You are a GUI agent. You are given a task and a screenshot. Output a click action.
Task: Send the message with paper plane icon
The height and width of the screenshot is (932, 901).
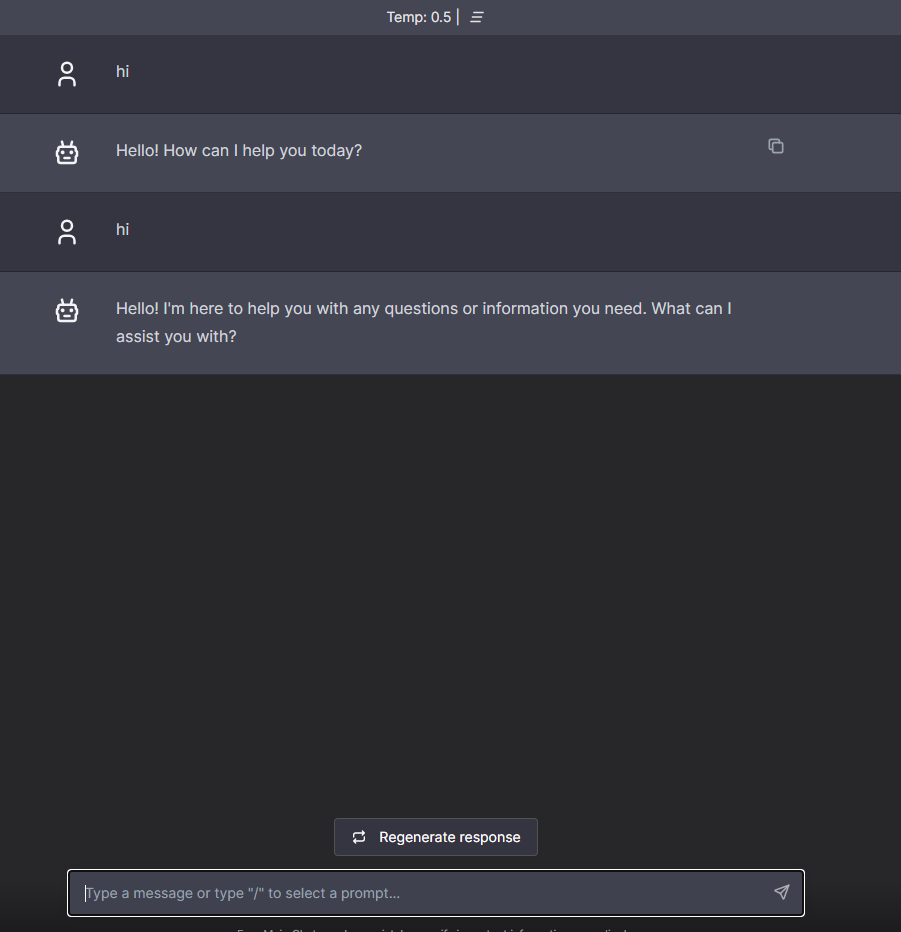click(781, 892)
